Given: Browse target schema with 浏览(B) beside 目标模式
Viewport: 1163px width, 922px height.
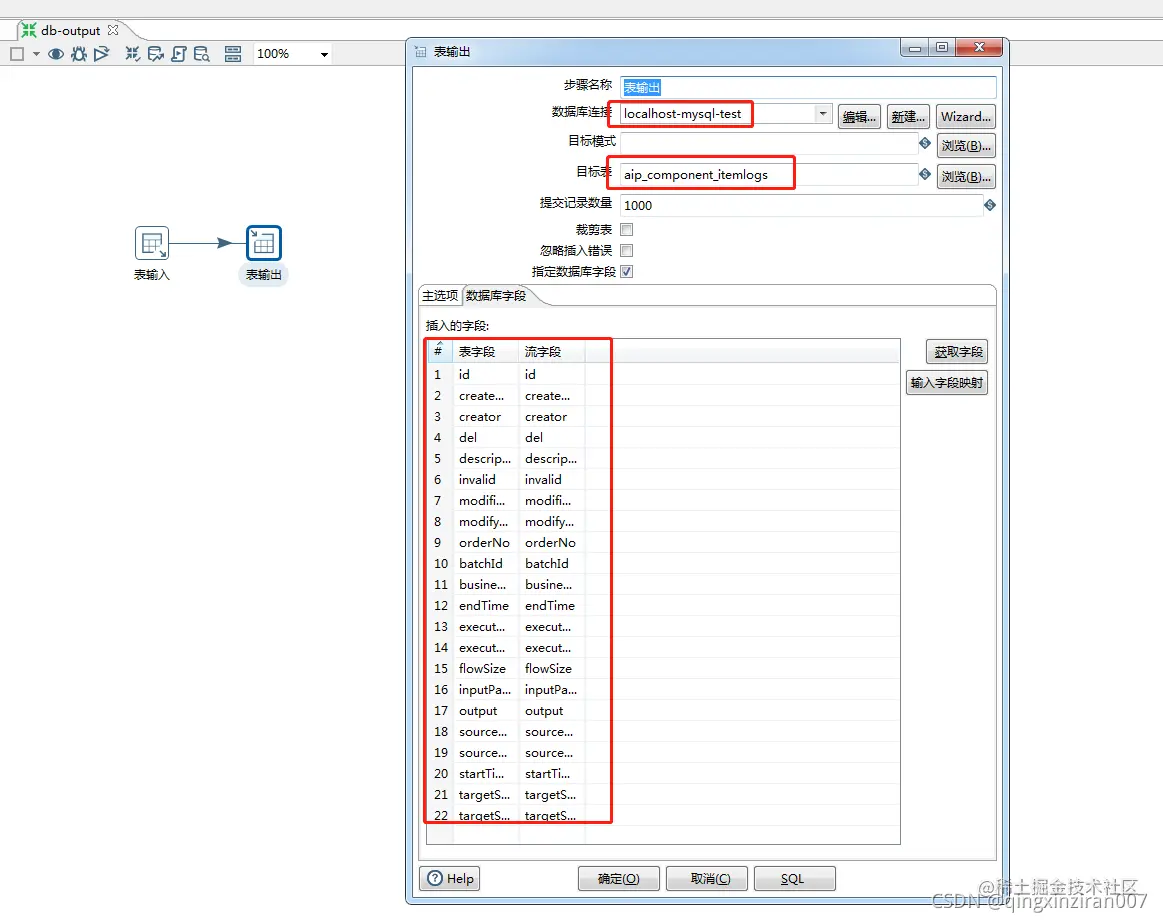Looking at the screenshot, I should pos(966,145).
